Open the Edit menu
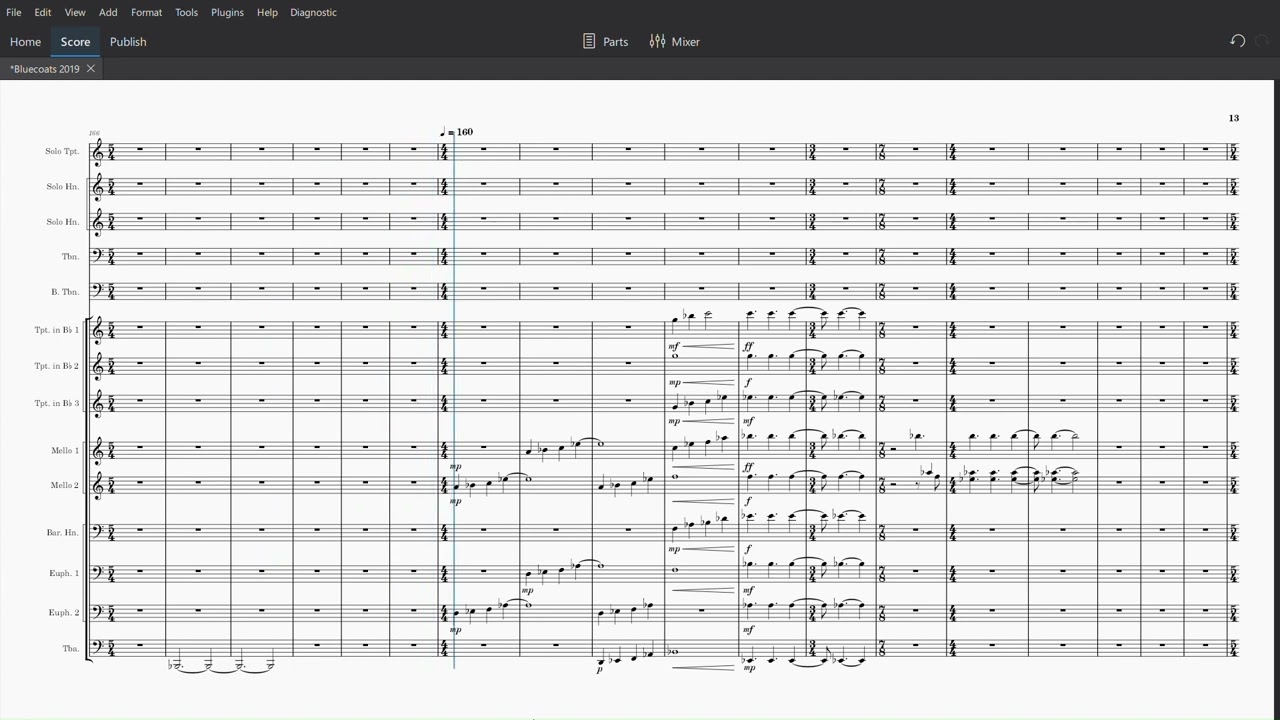Viewport: 1280px width, 720px height. (43, 12)
